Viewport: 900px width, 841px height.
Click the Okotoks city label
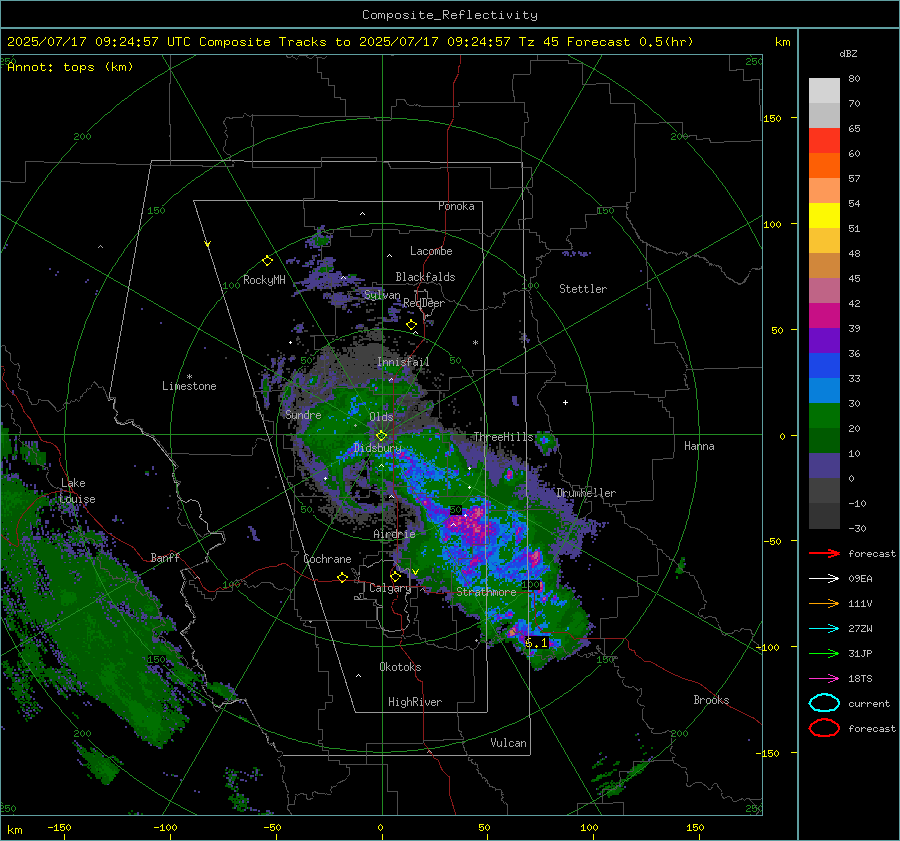click(x=400, y=667)
